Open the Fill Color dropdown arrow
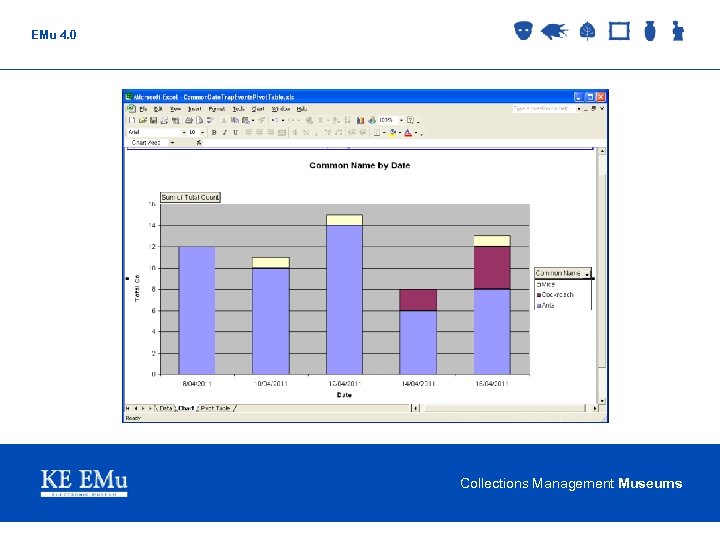 point(399,133)
